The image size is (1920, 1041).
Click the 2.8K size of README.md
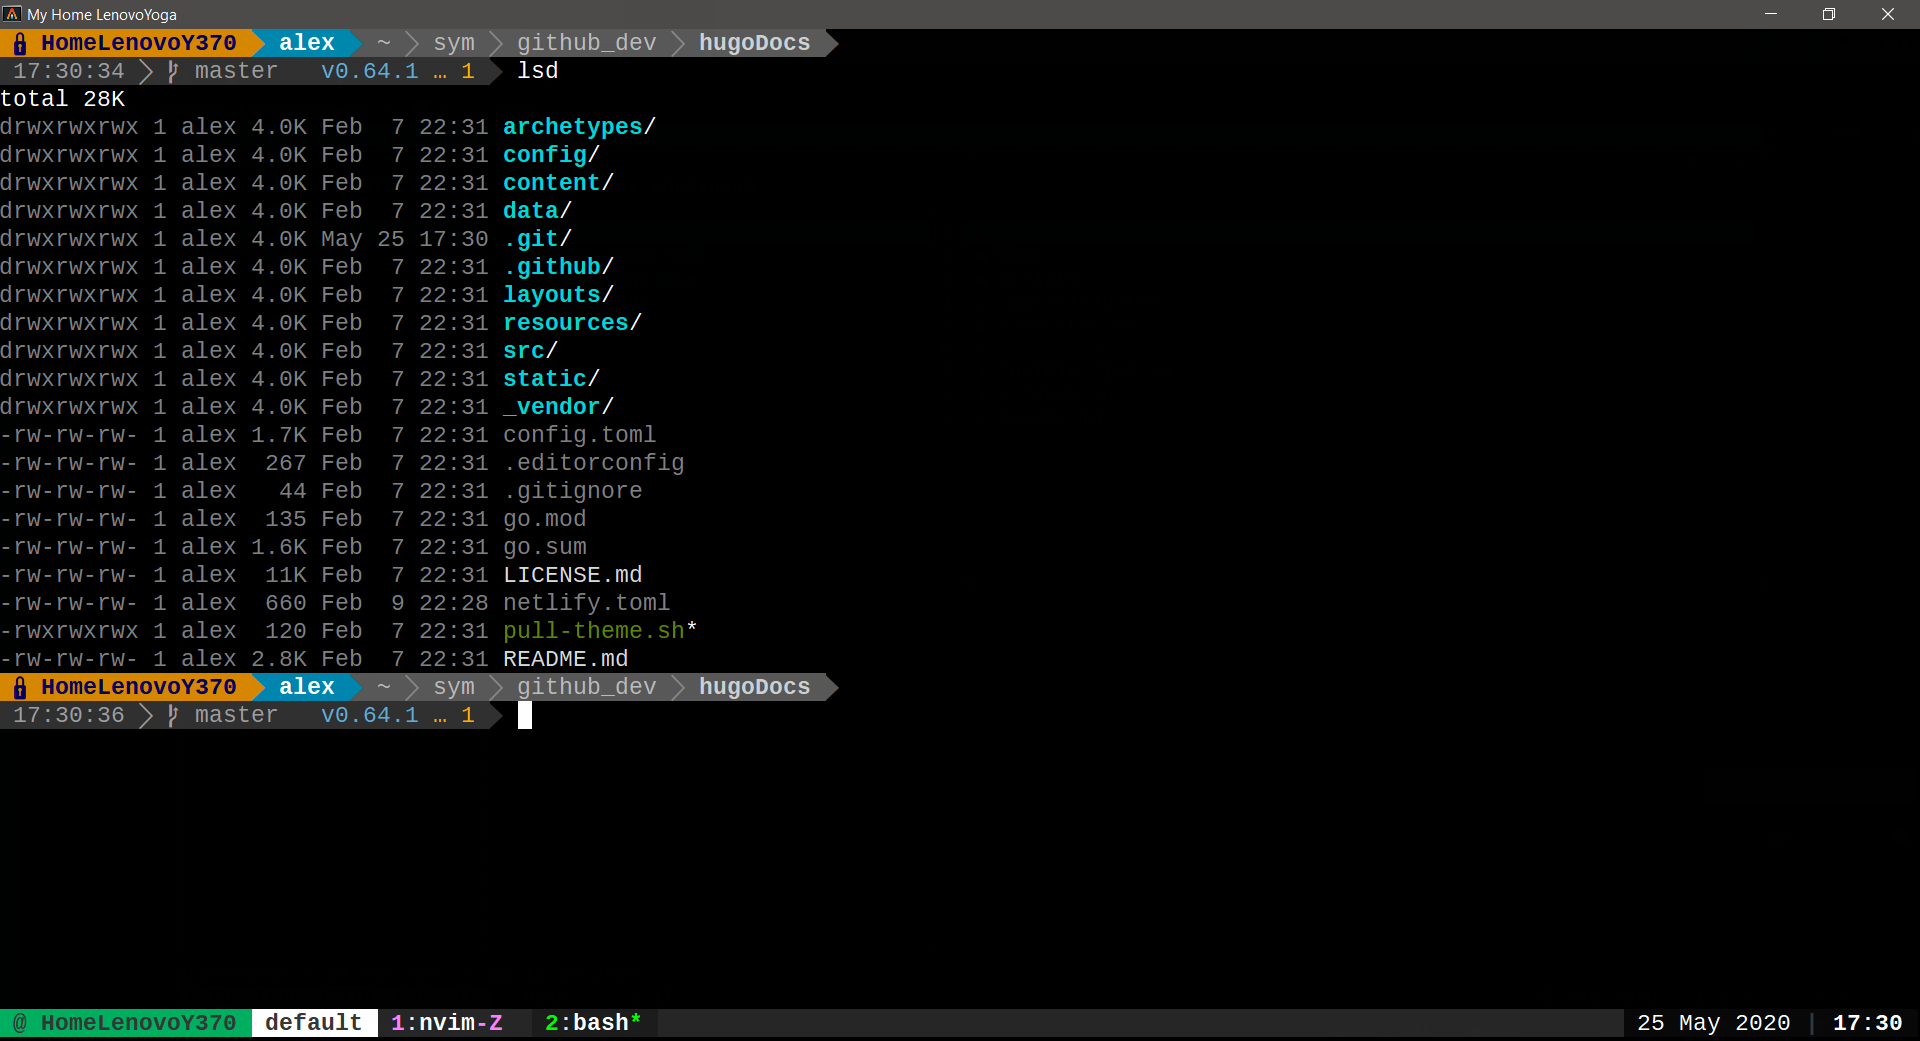tap(279, 659)
